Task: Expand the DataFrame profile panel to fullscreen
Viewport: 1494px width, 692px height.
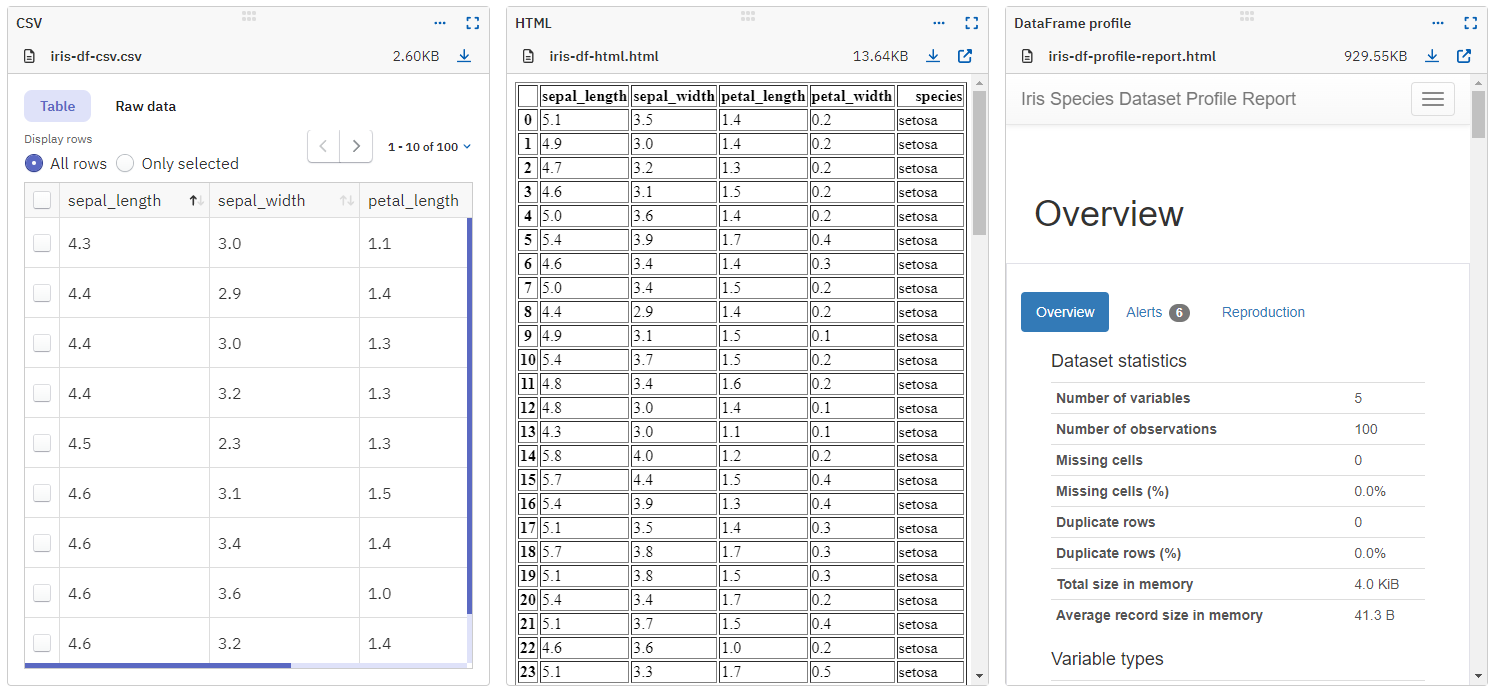Action: click(1470, 22)
